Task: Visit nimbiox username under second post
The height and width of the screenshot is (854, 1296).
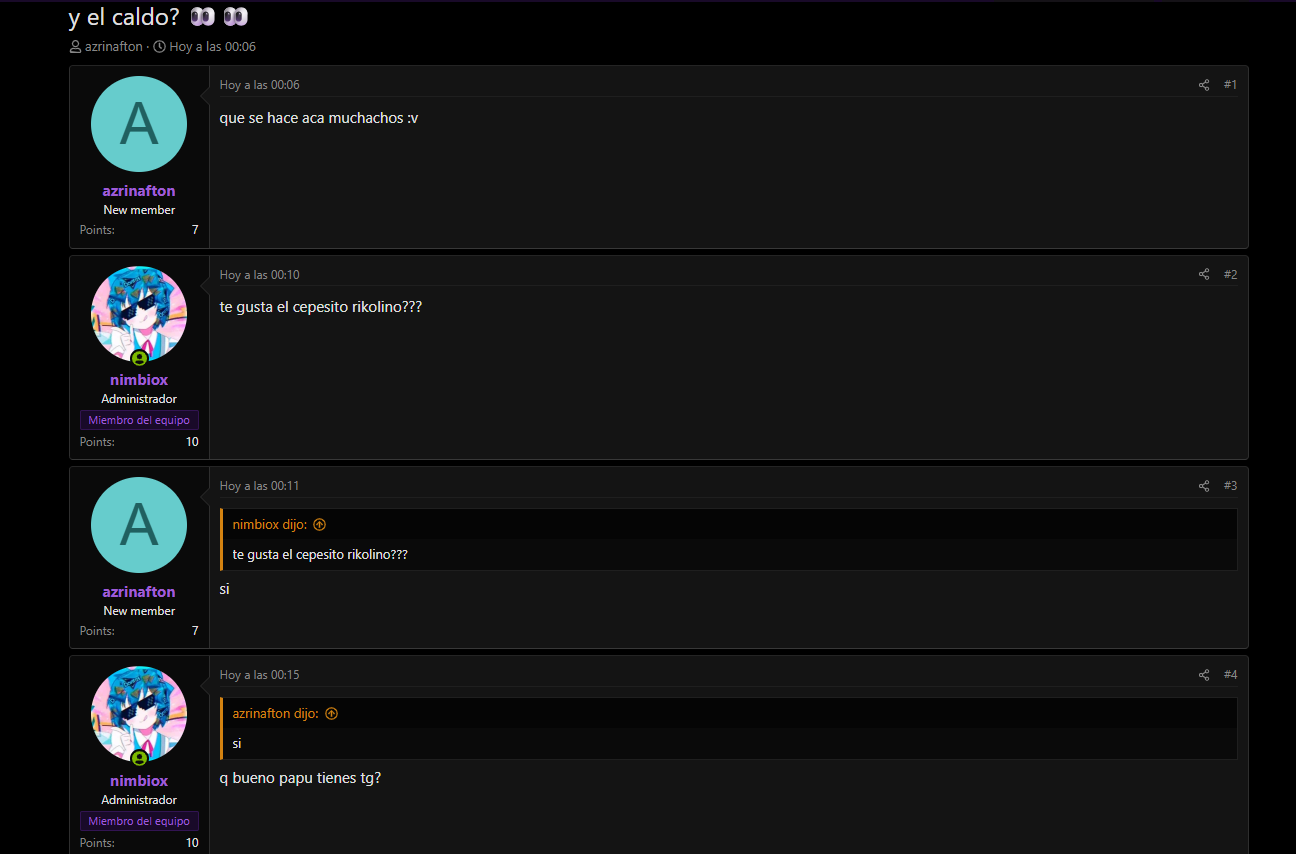Action: pyautogui.click(x=139, y=380)
